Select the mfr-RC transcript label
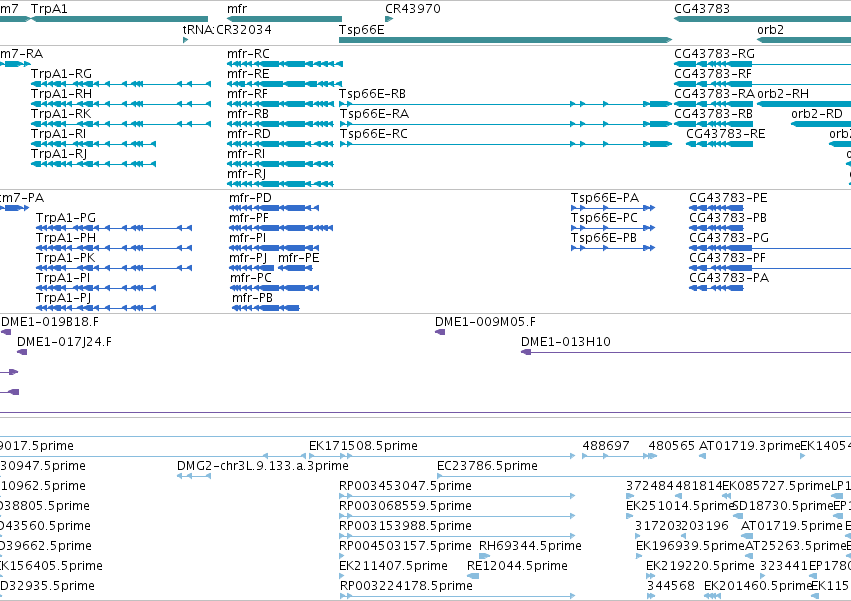The width and height of the screenshot is (851, 601). [248, 54]
